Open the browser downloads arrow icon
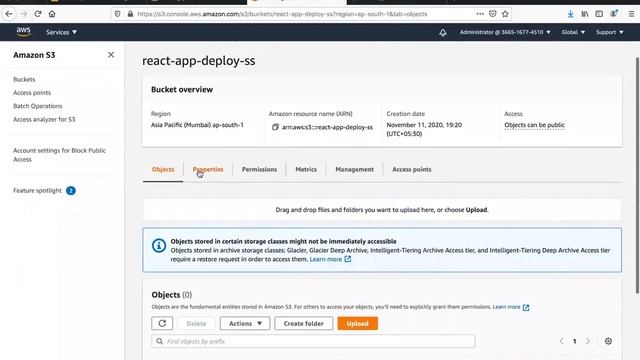The image size is (640, 360). point(570,14)
